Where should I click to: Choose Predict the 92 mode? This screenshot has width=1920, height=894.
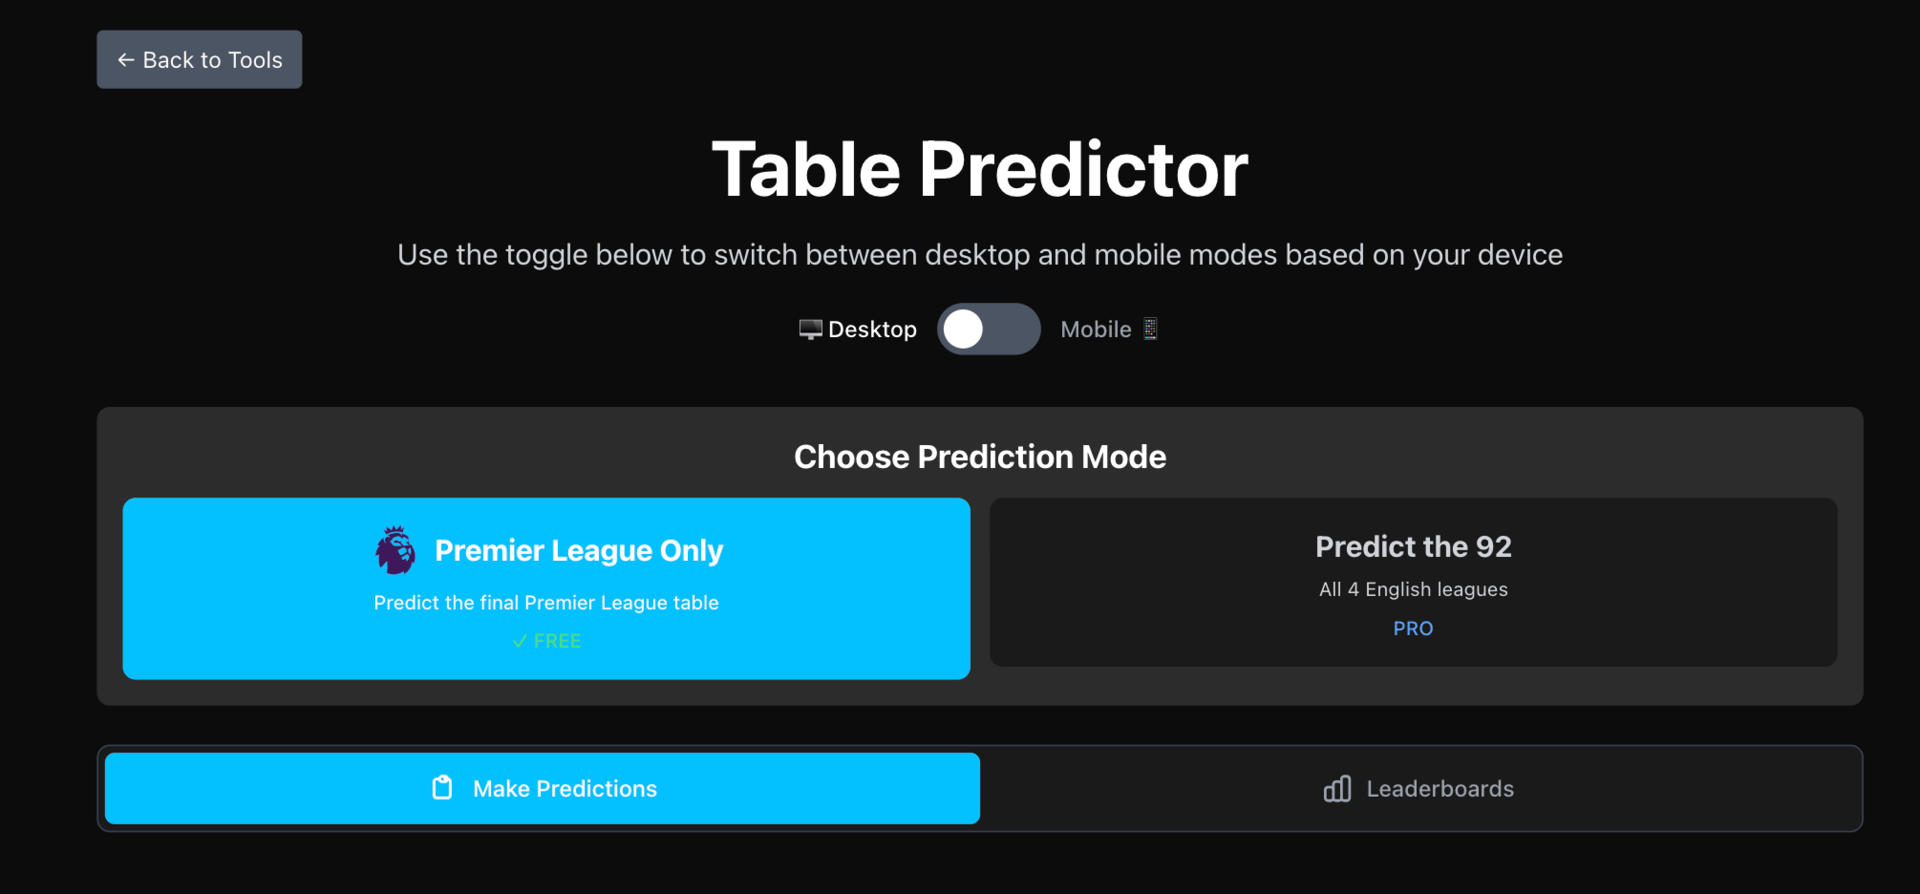coord(1413,582)
